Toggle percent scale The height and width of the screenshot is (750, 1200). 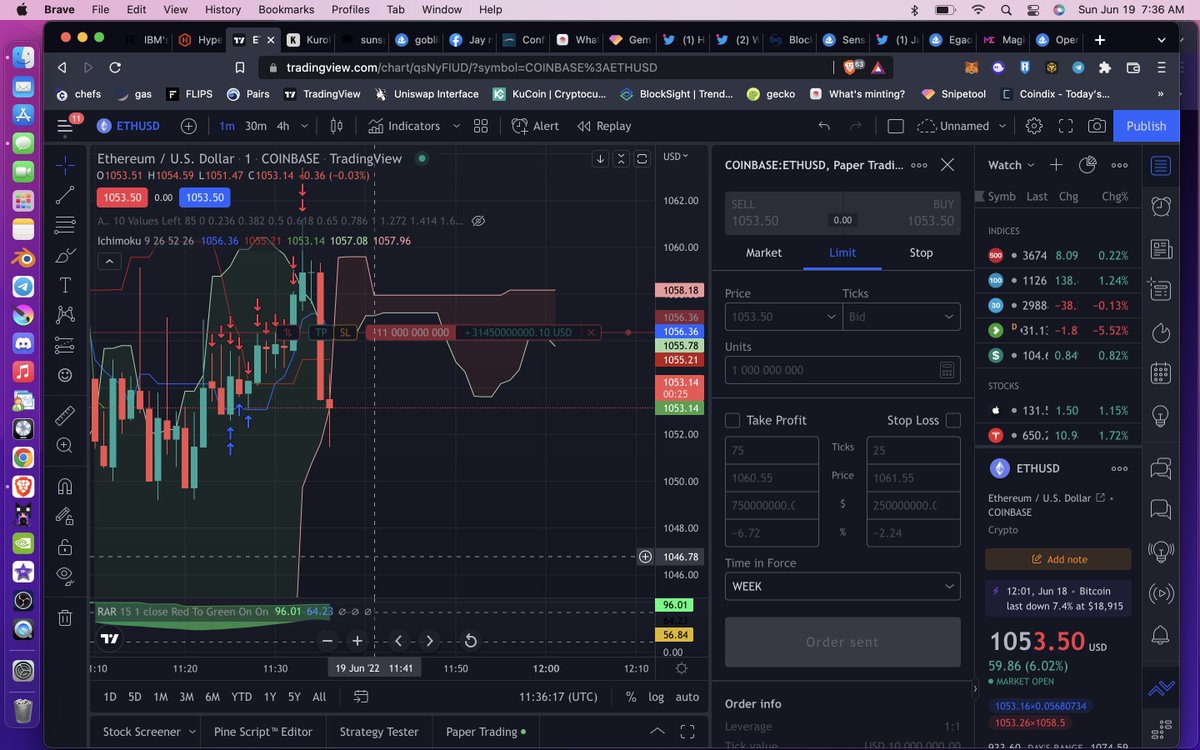pyautogui.click(x=631, y=697)
